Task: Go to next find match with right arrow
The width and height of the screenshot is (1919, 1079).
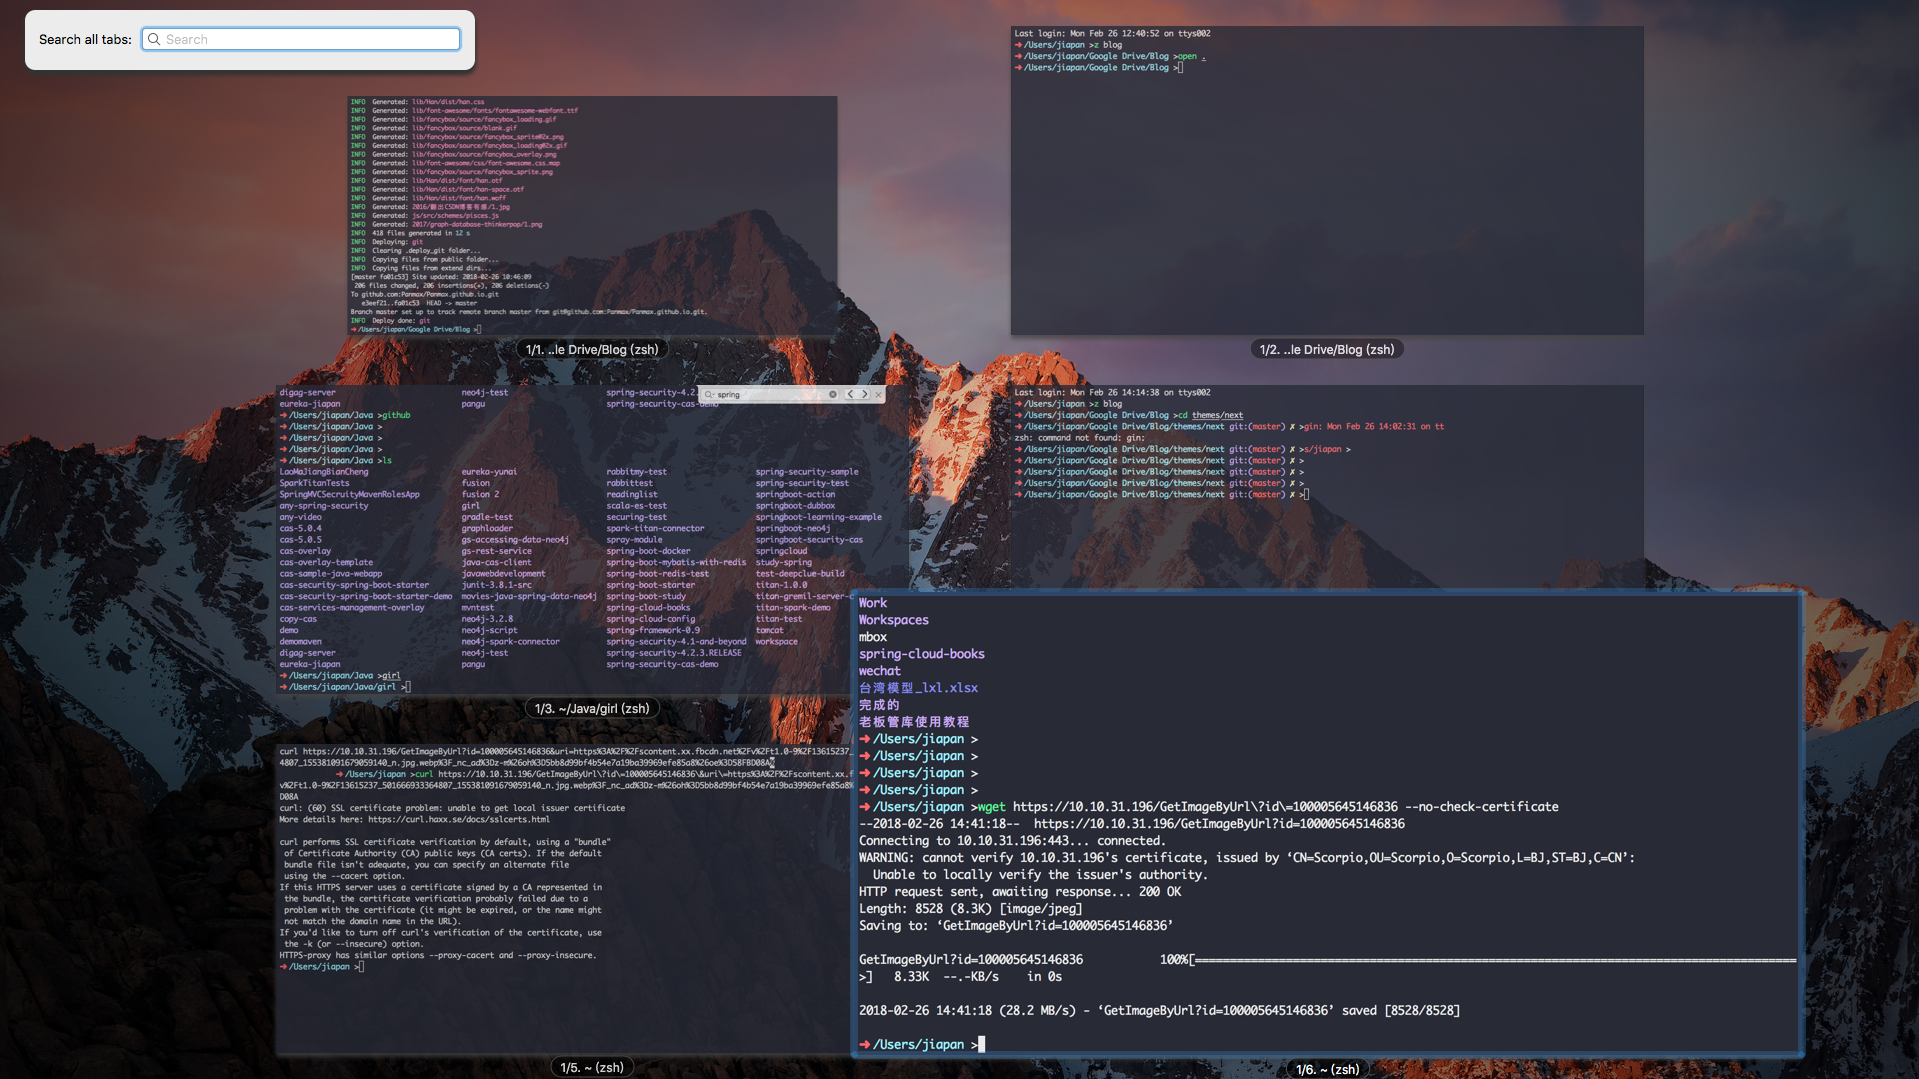Action: [865, 395]
